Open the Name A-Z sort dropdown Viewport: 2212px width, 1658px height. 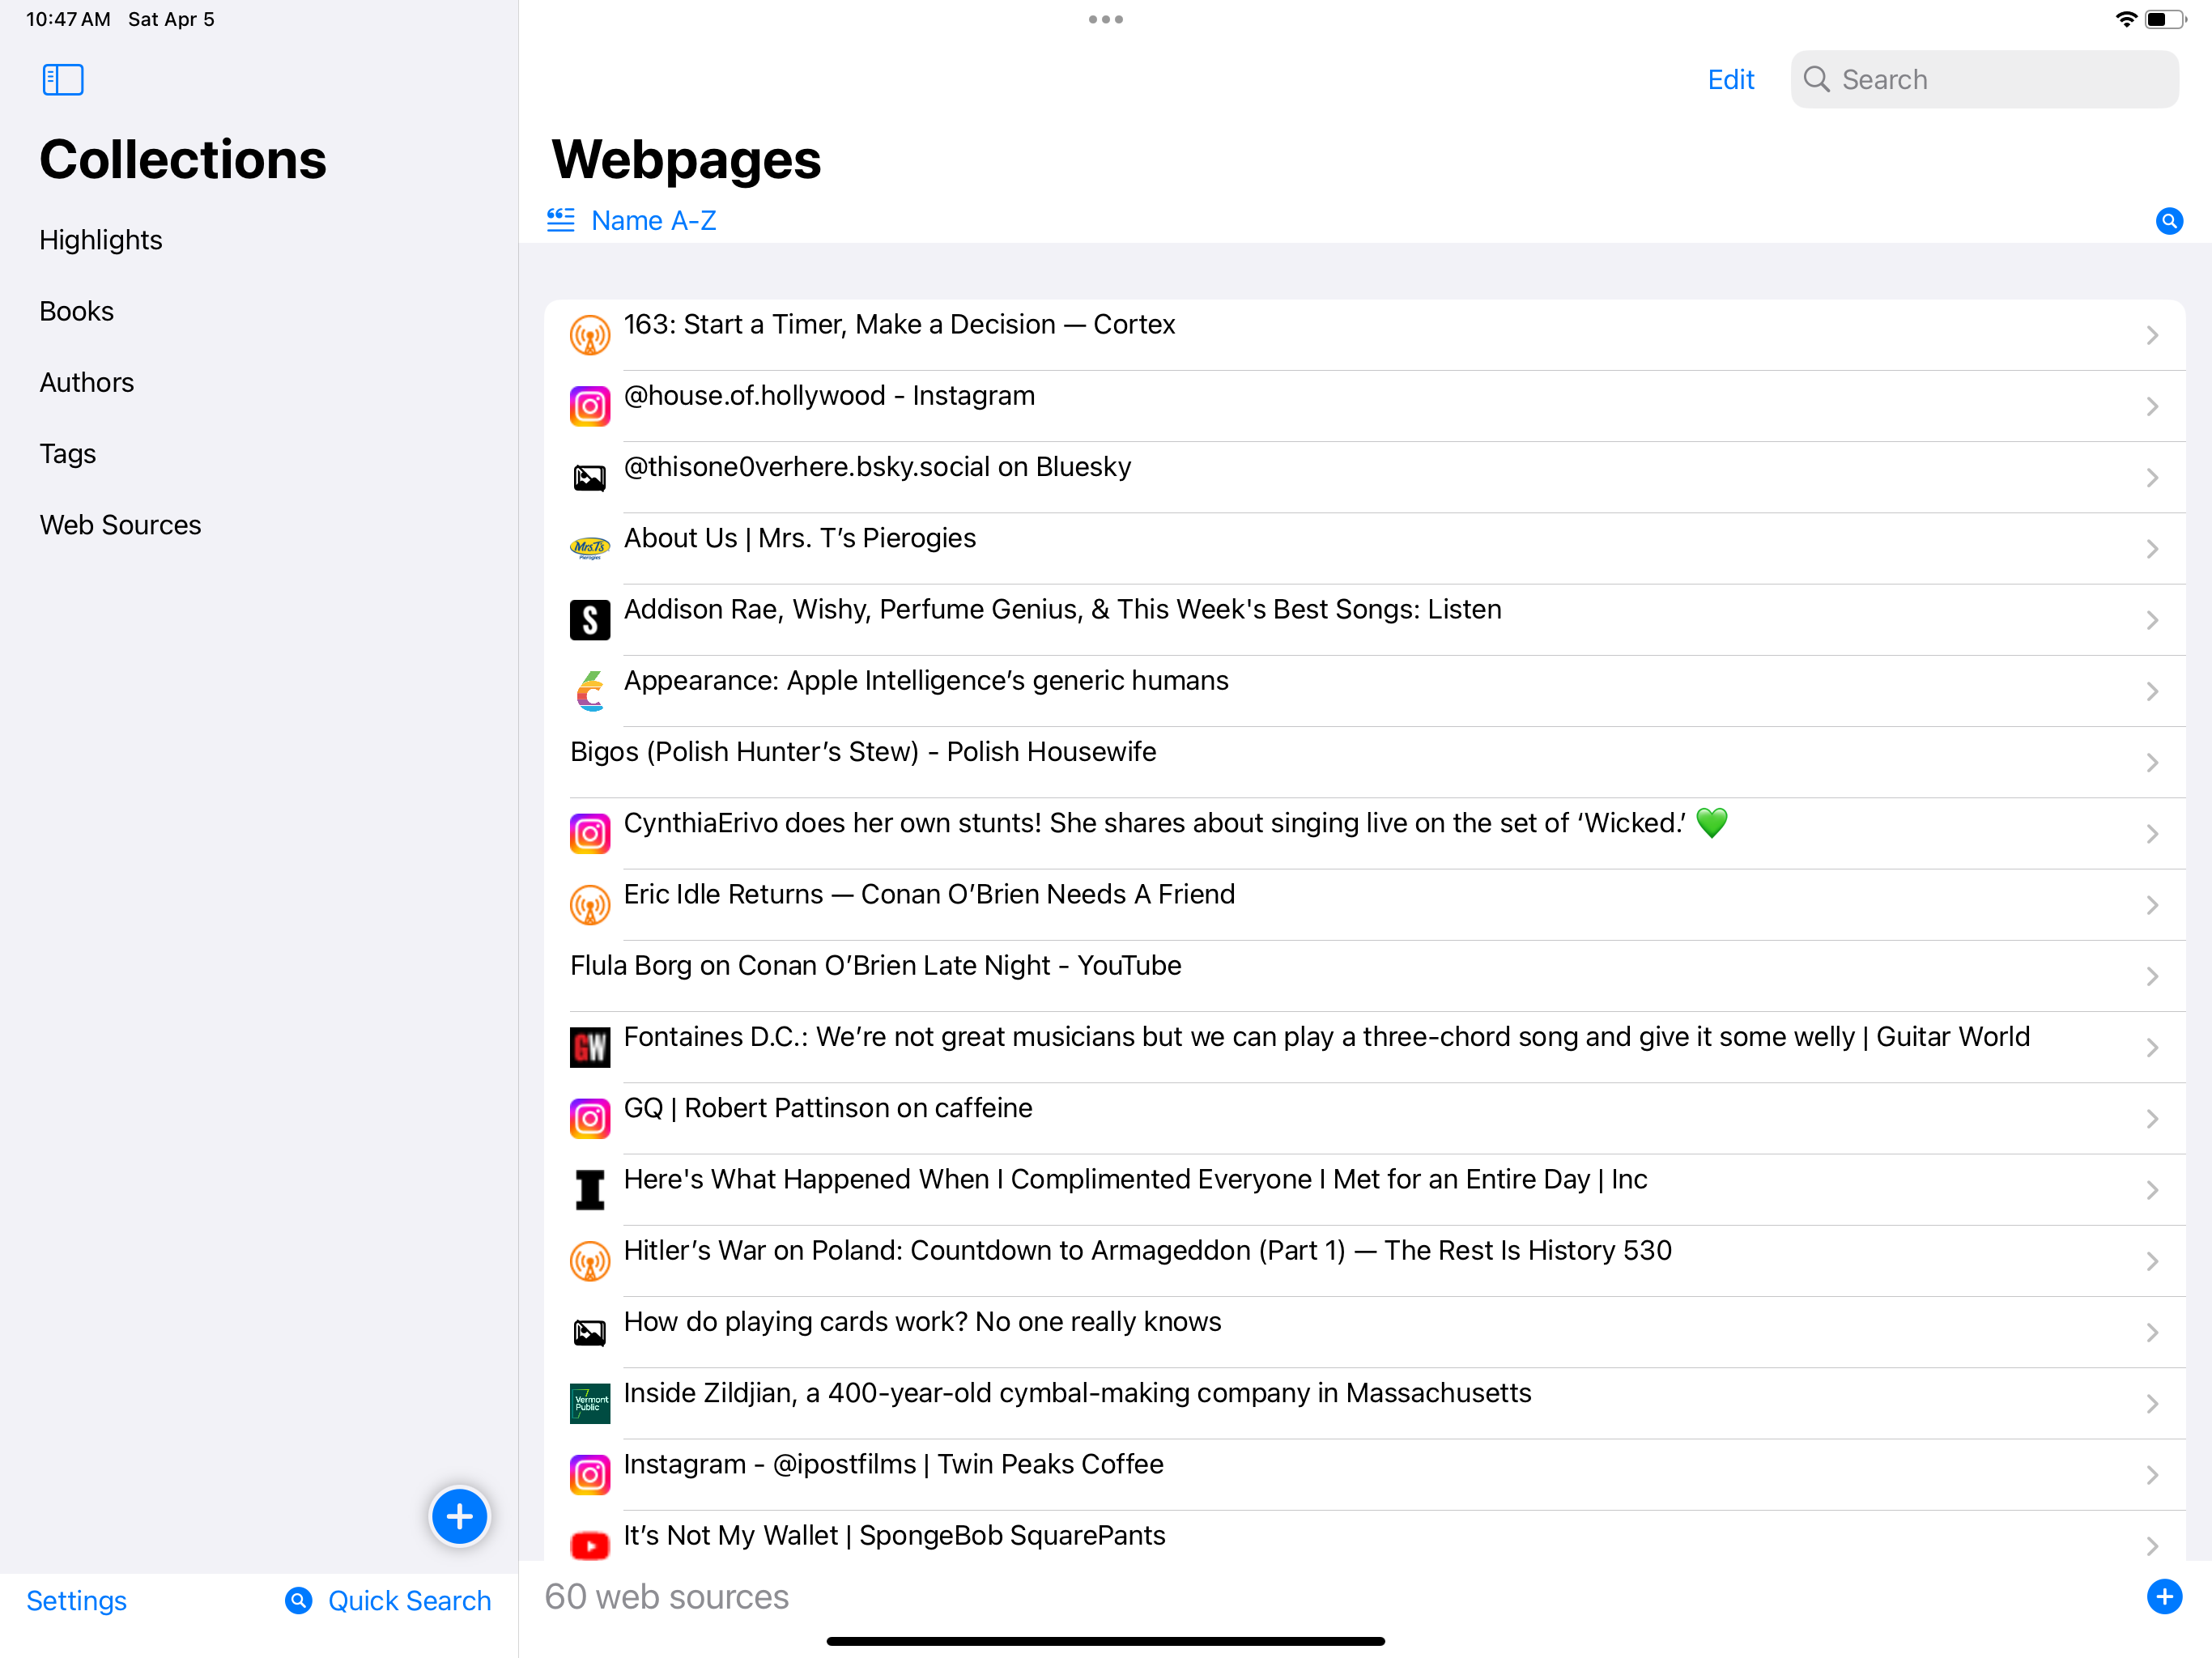654,220
